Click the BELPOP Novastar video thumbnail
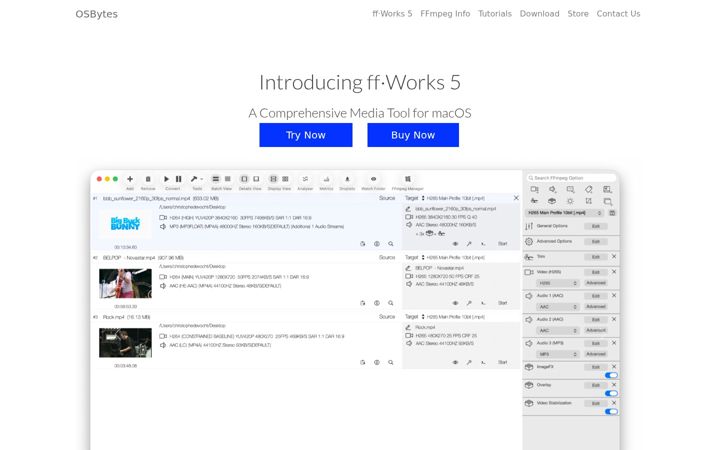 point(125,283)
